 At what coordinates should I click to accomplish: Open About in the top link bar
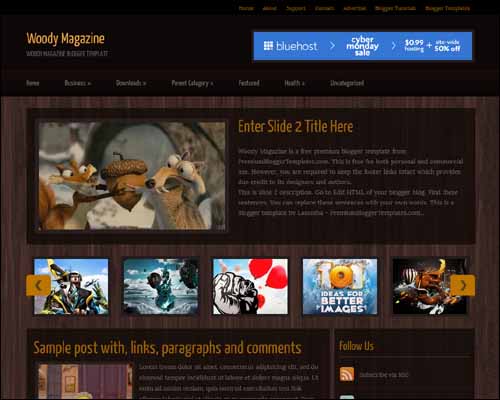pos(269,8)
